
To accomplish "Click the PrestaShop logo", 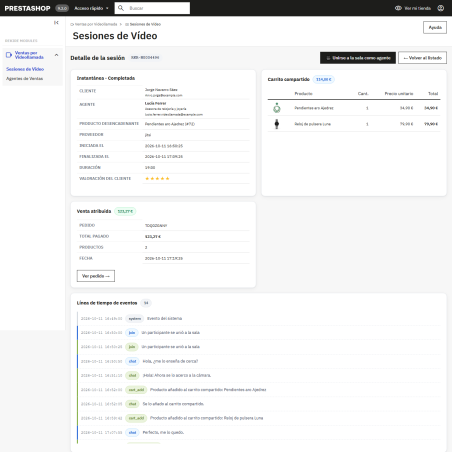I will click(27, 8).
